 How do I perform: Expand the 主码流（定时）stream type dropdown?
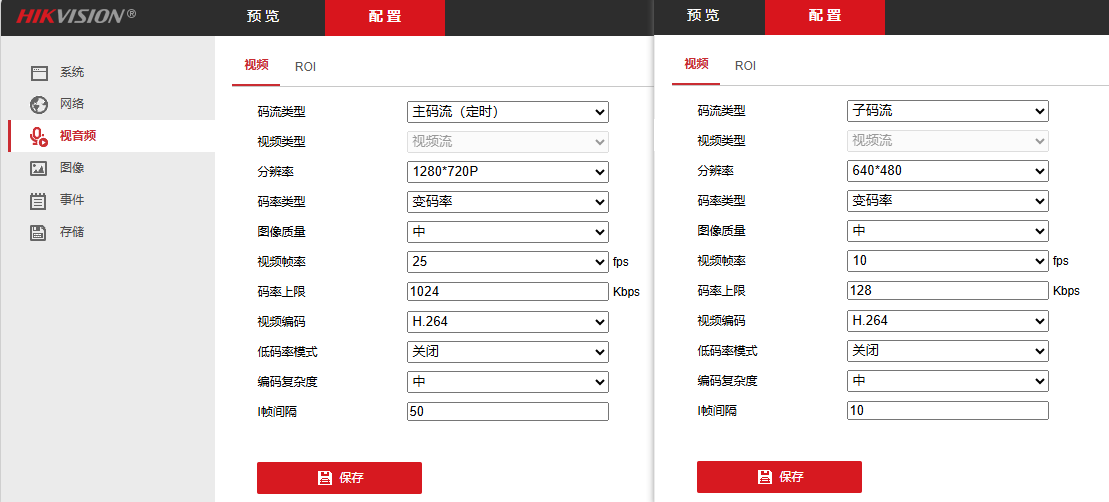[508, 112]
